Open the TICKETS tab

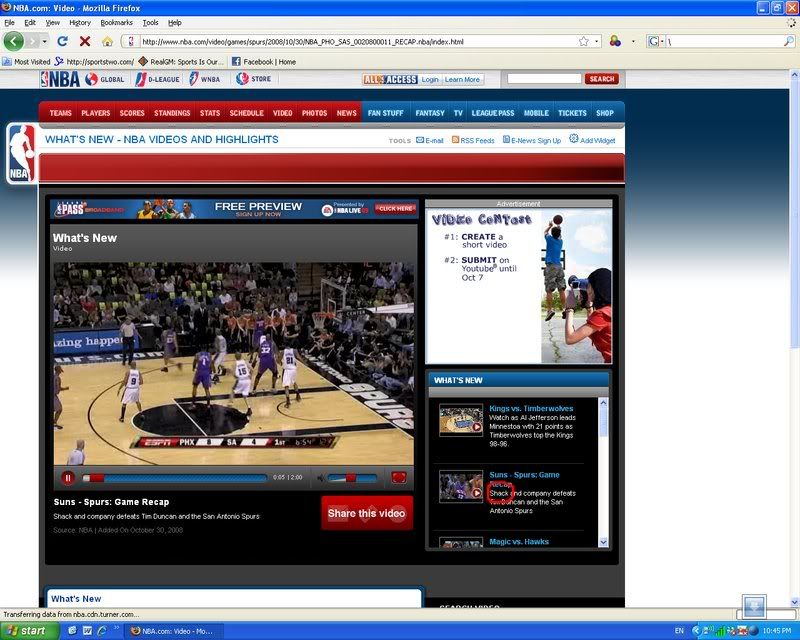[572, 113]
